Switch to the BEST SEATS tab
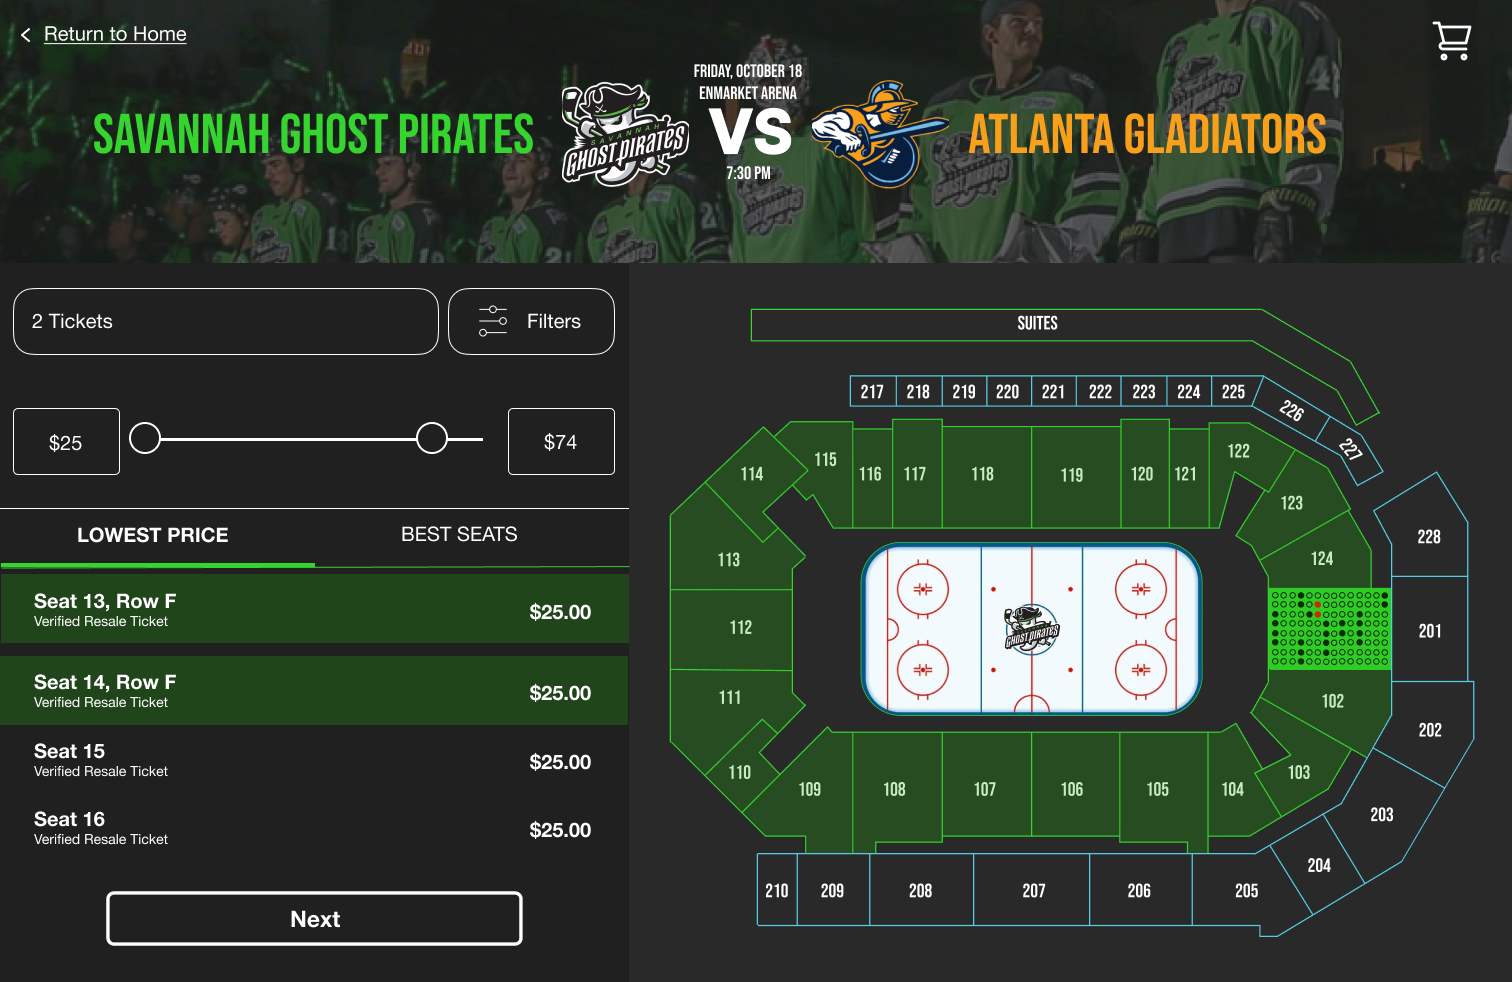 coord(459,535)
